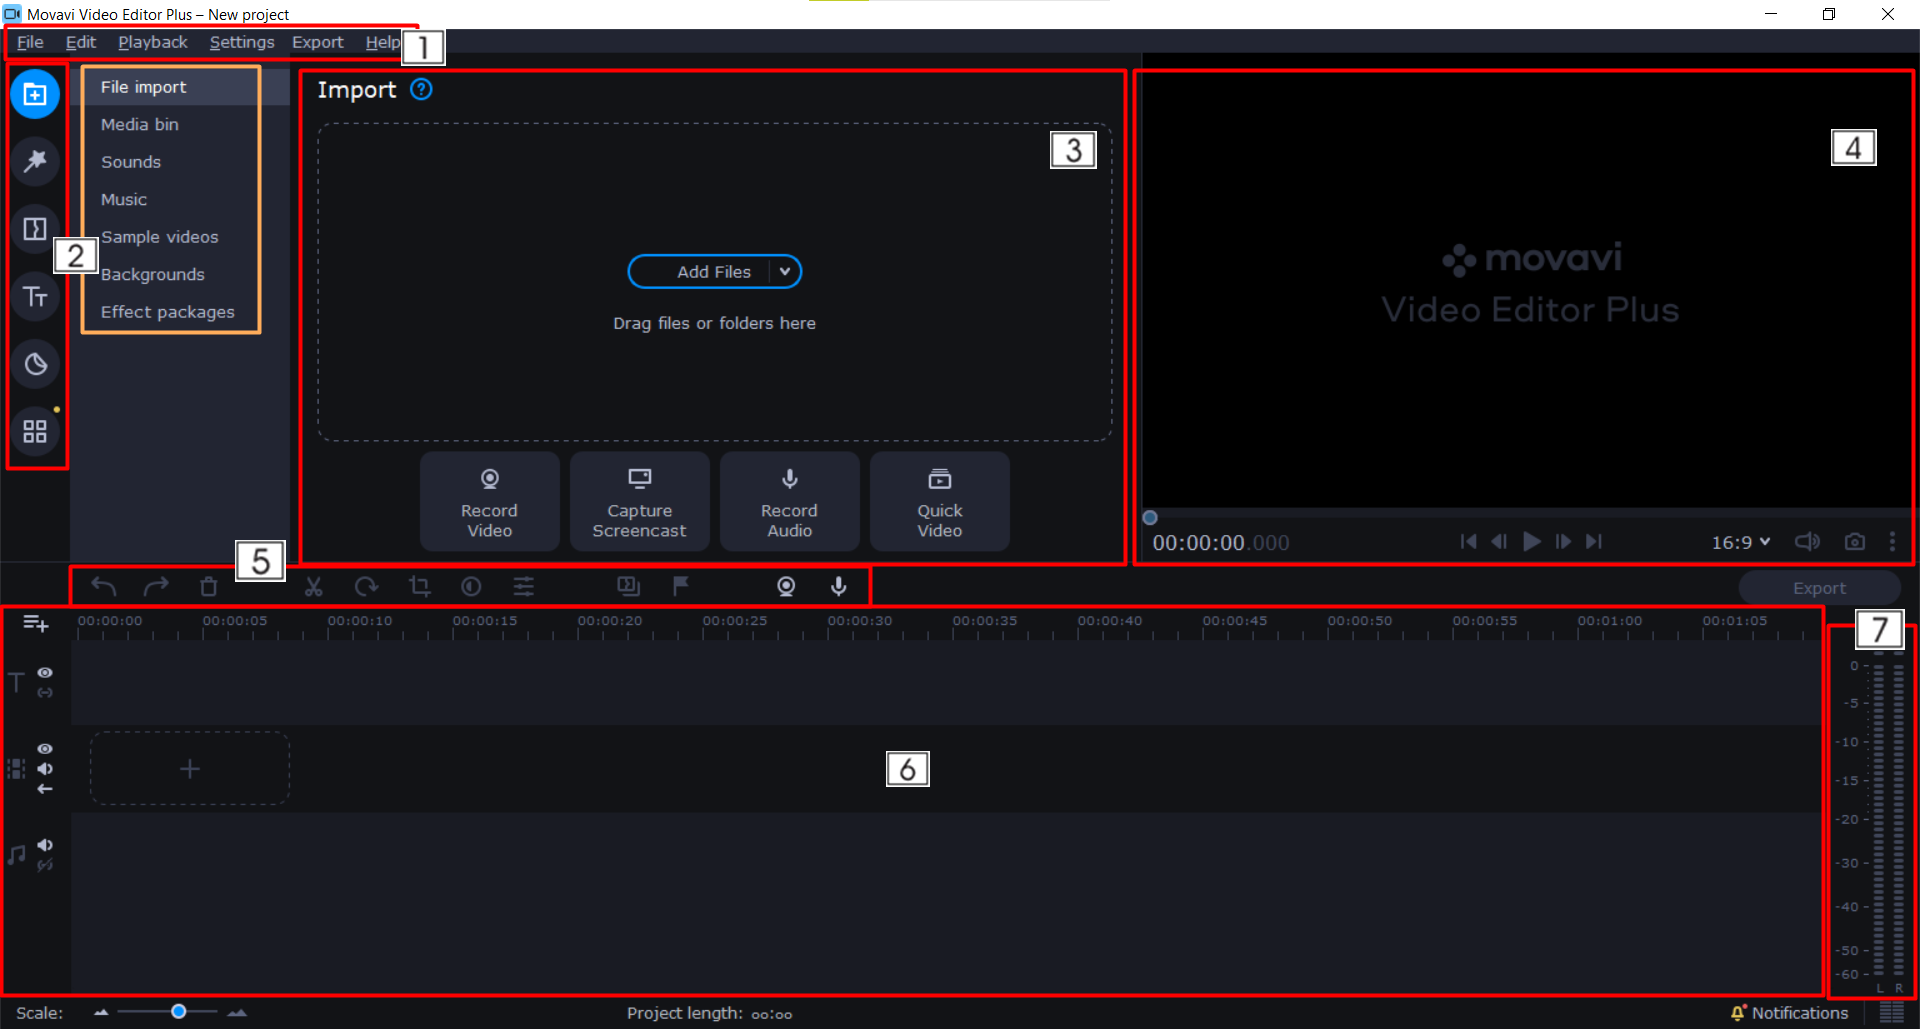
Task: Open the Export menu
Action: 318,42
